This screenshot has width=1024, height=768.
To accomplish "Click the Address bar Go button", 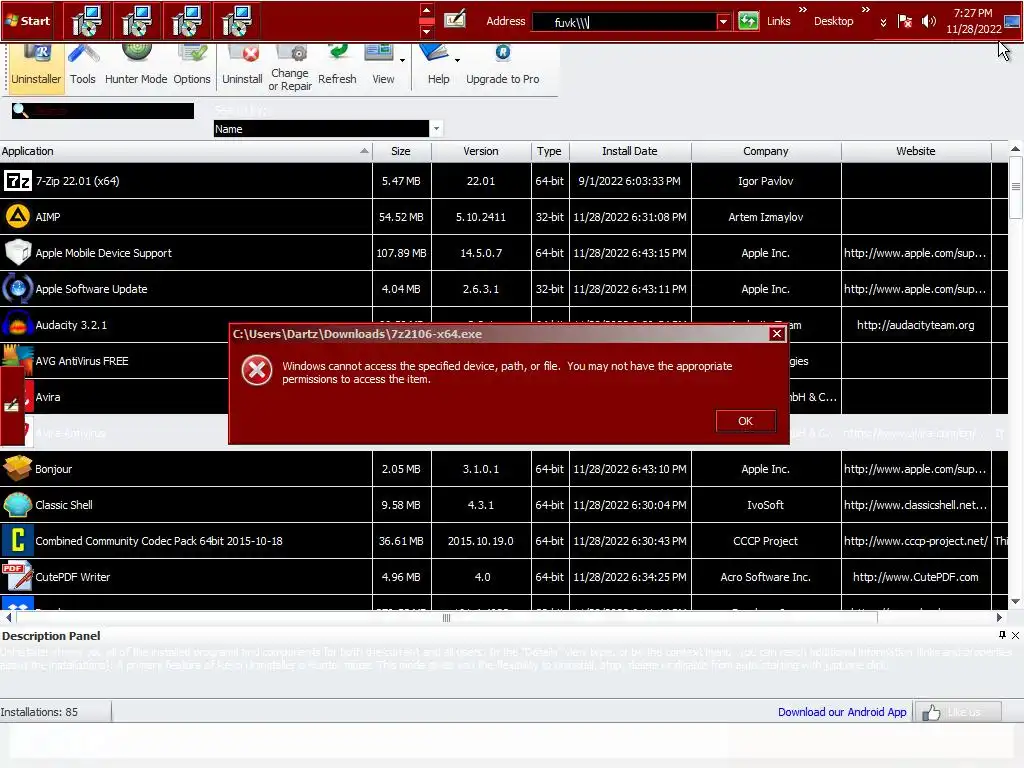I will pyautogui.click(x=748, y=21).
